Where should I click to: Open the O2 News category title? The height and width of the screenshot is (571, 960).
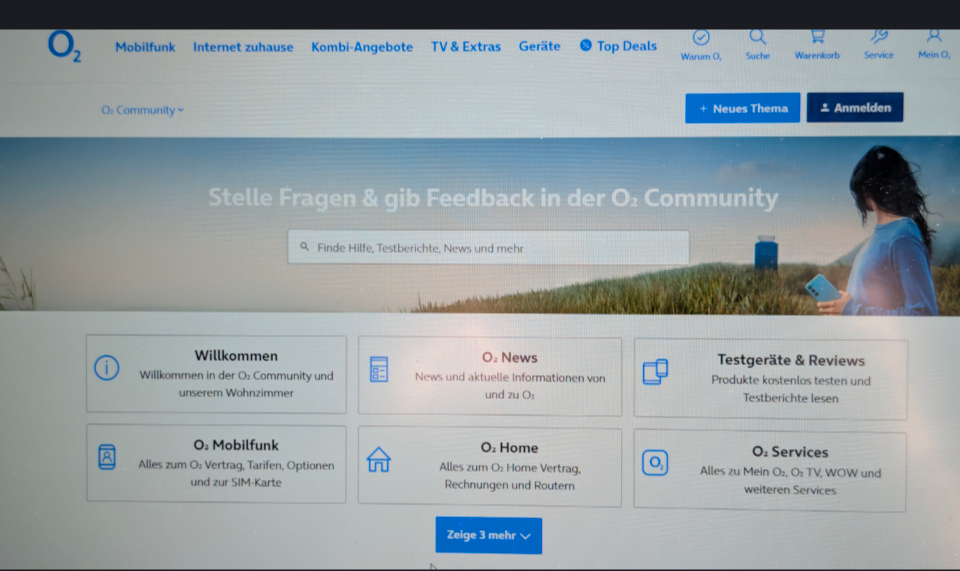click(509, 357)
